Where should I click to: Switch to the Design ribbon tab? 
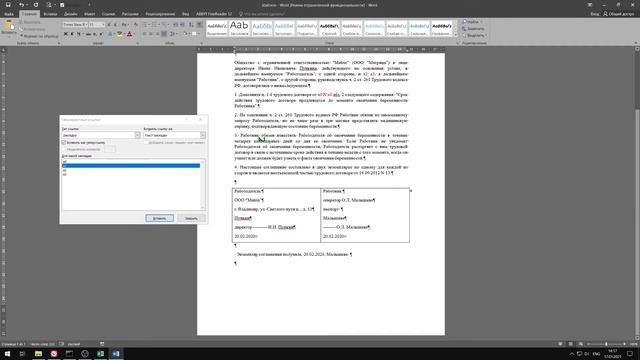[x=71, y=14]
